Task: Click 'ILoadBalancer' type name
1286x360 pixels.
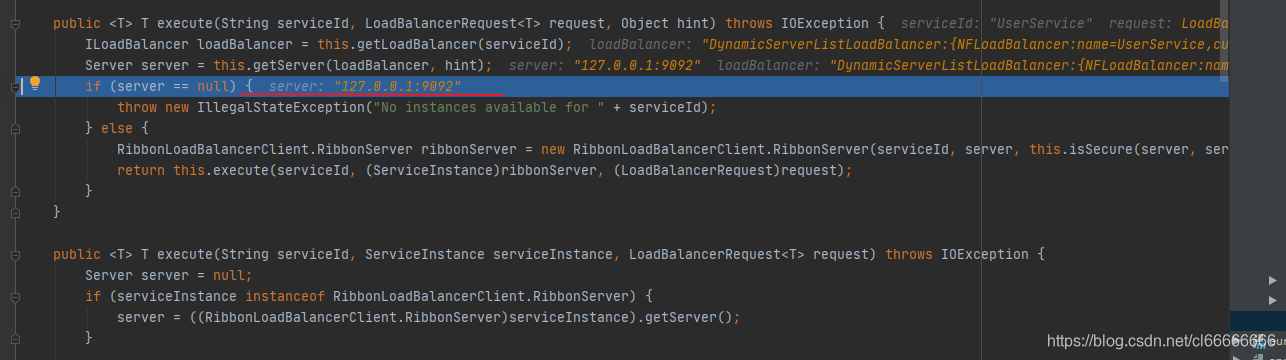Action: [138, 44]
